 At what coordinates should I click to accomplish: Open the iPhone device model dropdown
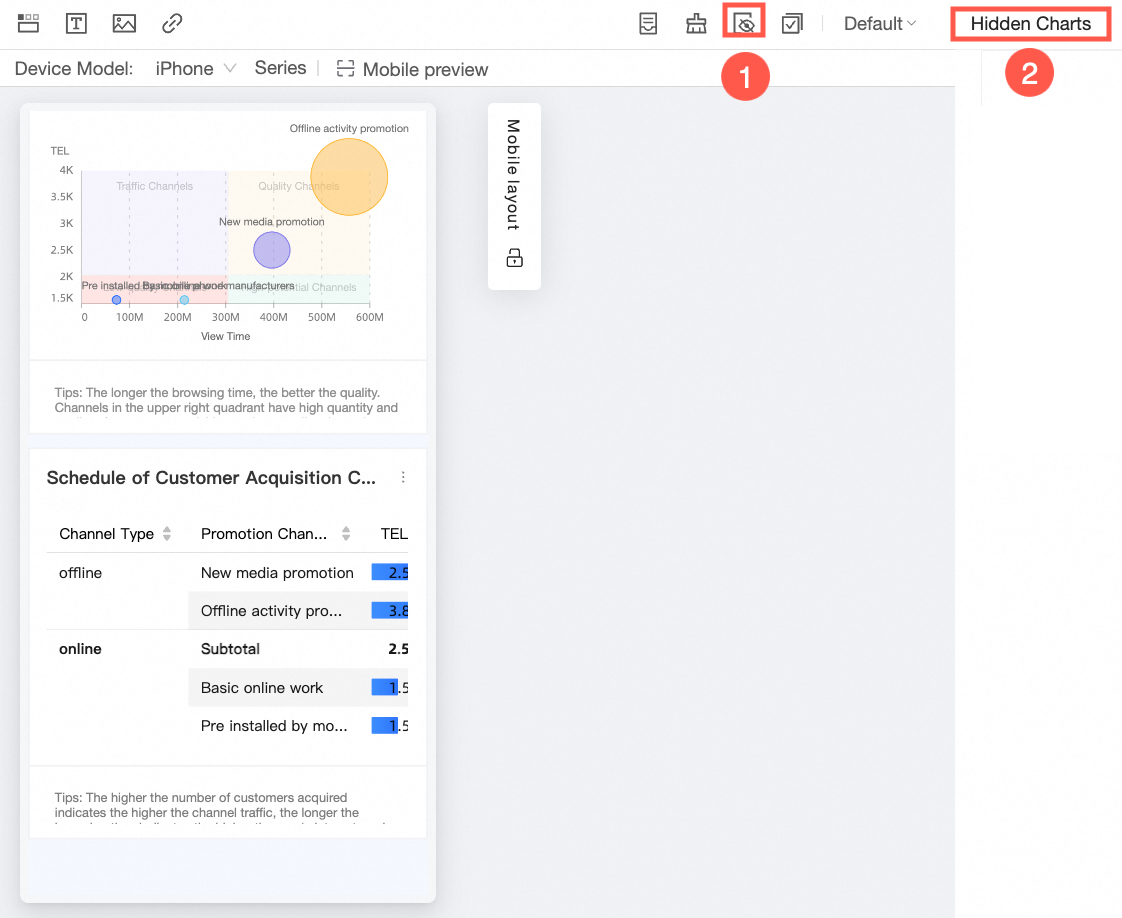pyautogui.click(x=195, y=69)
